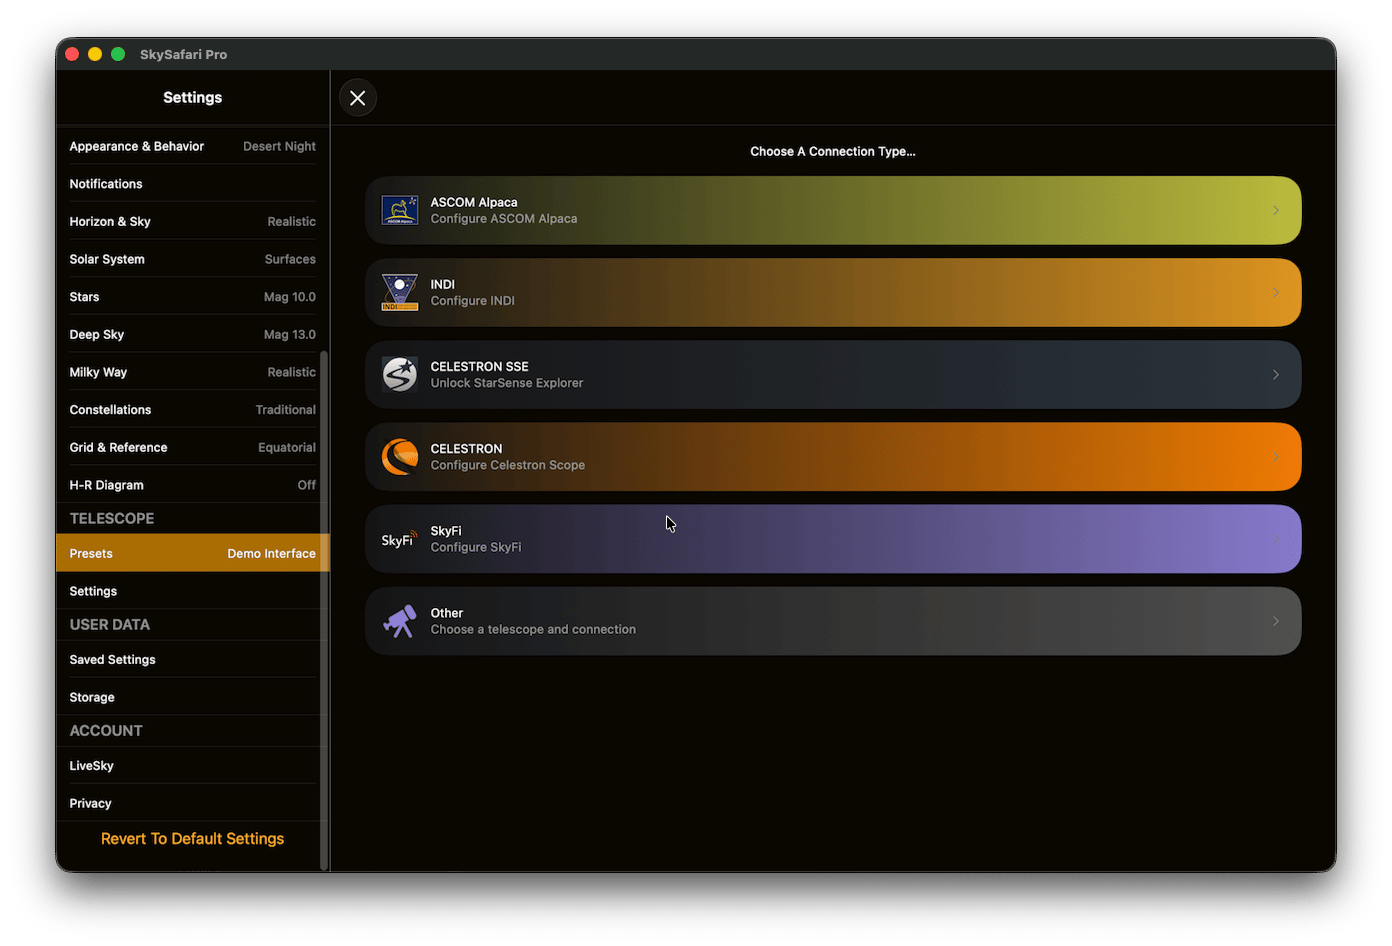Expand the Other connection row chevron
The height and width of the screenshot is (946, 1392).
pyautogui.click(x=1276, y=621)
